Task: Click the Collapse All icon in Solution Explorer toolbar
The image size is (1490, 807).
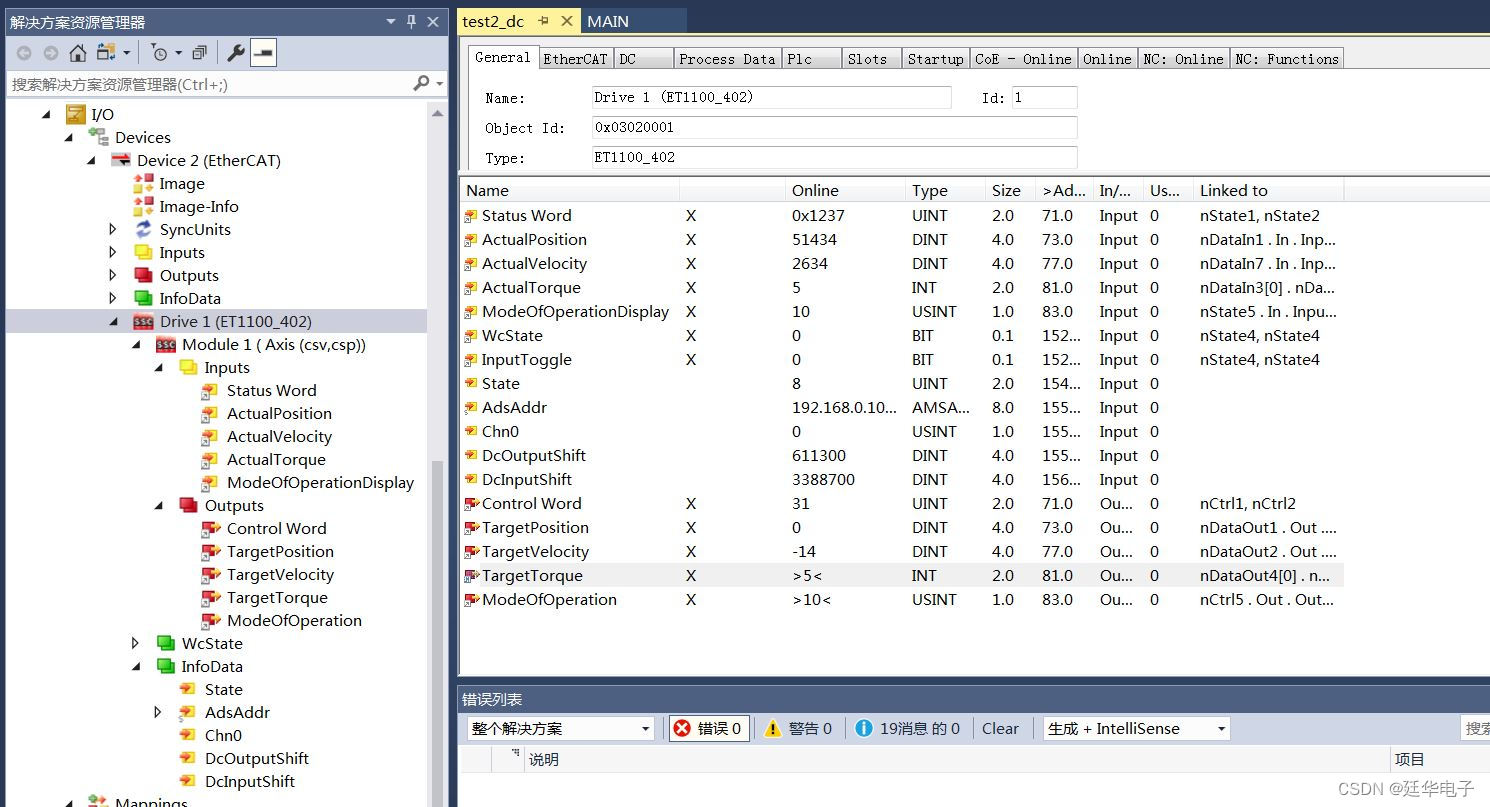Action: pyautogui.click(x=199, y=53)
